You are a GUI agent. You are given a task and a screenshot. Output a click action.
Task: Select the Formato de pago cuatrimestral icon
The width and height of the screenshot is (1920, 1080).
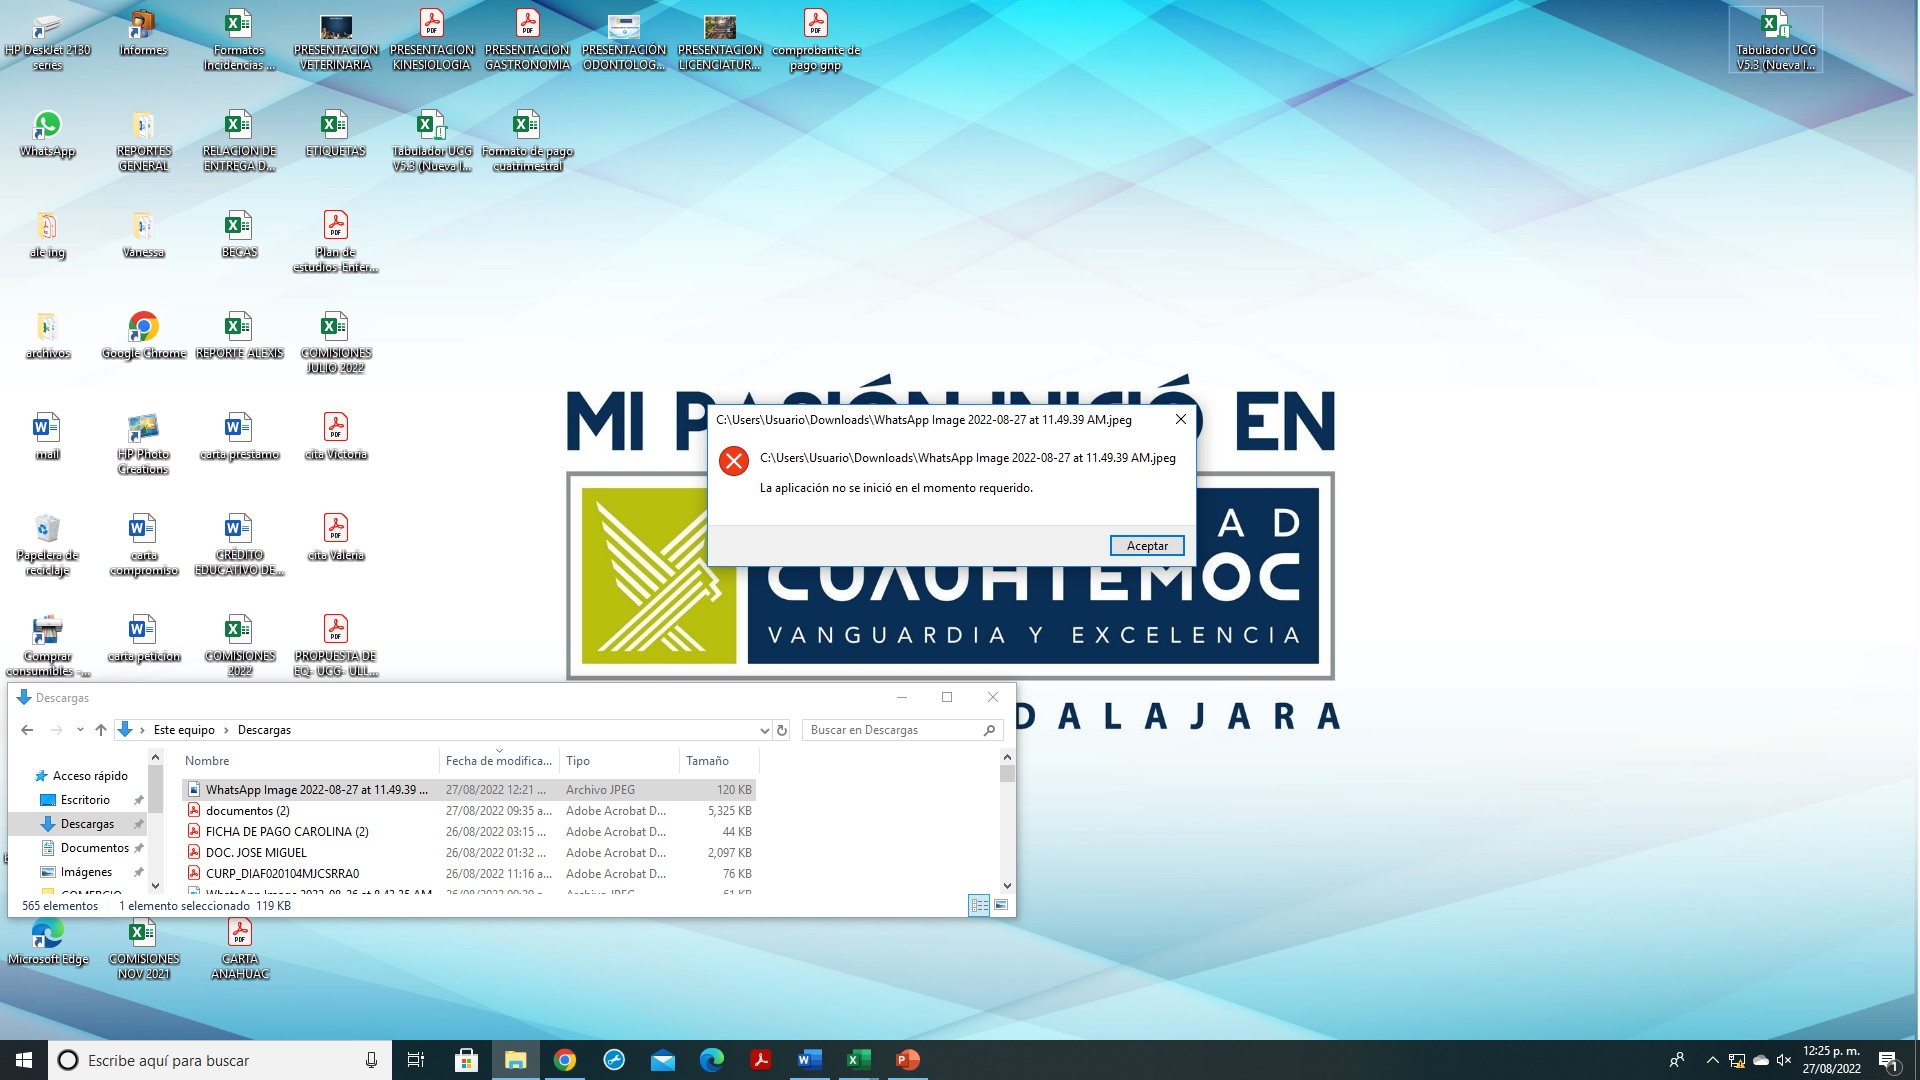tap(527, 141)
